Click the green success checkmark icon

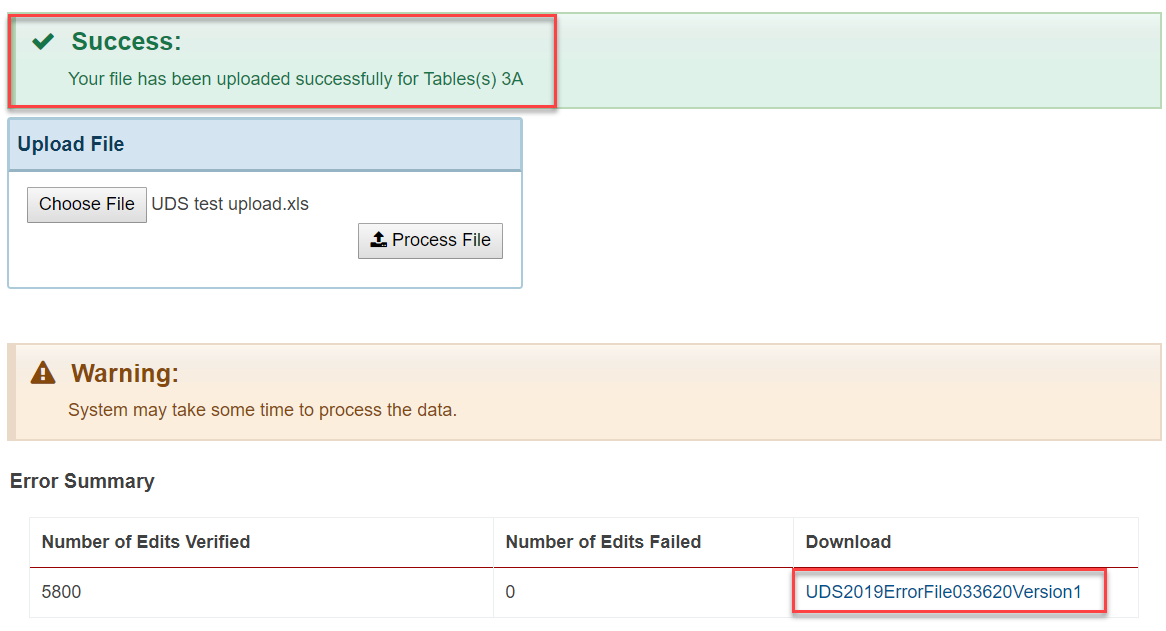(x=43, y=41)
